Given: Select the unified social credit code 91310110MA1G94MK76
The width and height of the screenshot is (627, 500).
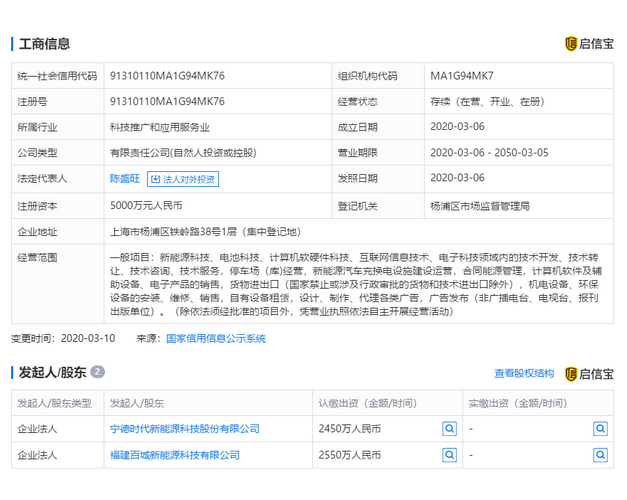Looking at the screenshot, I should click(x=167, y=76).
